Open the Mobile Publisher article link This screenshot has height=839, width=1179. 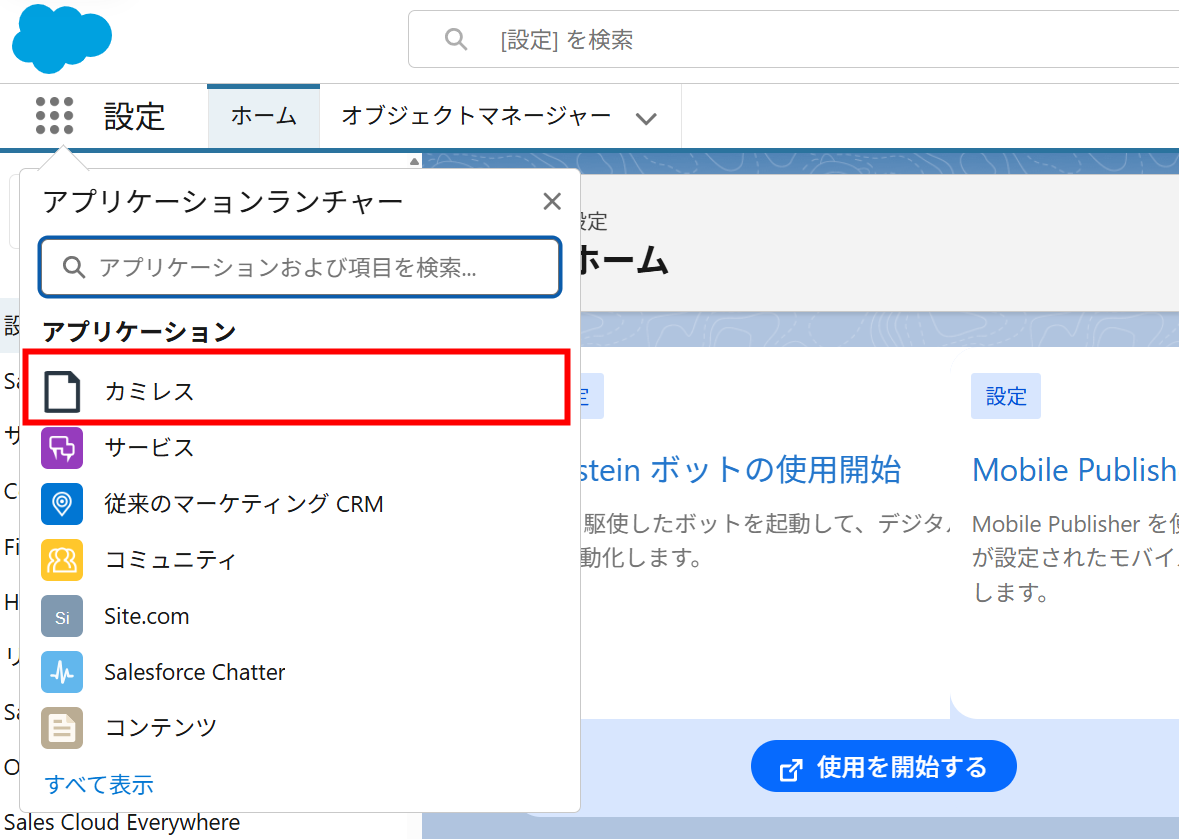pos(1074,469)
